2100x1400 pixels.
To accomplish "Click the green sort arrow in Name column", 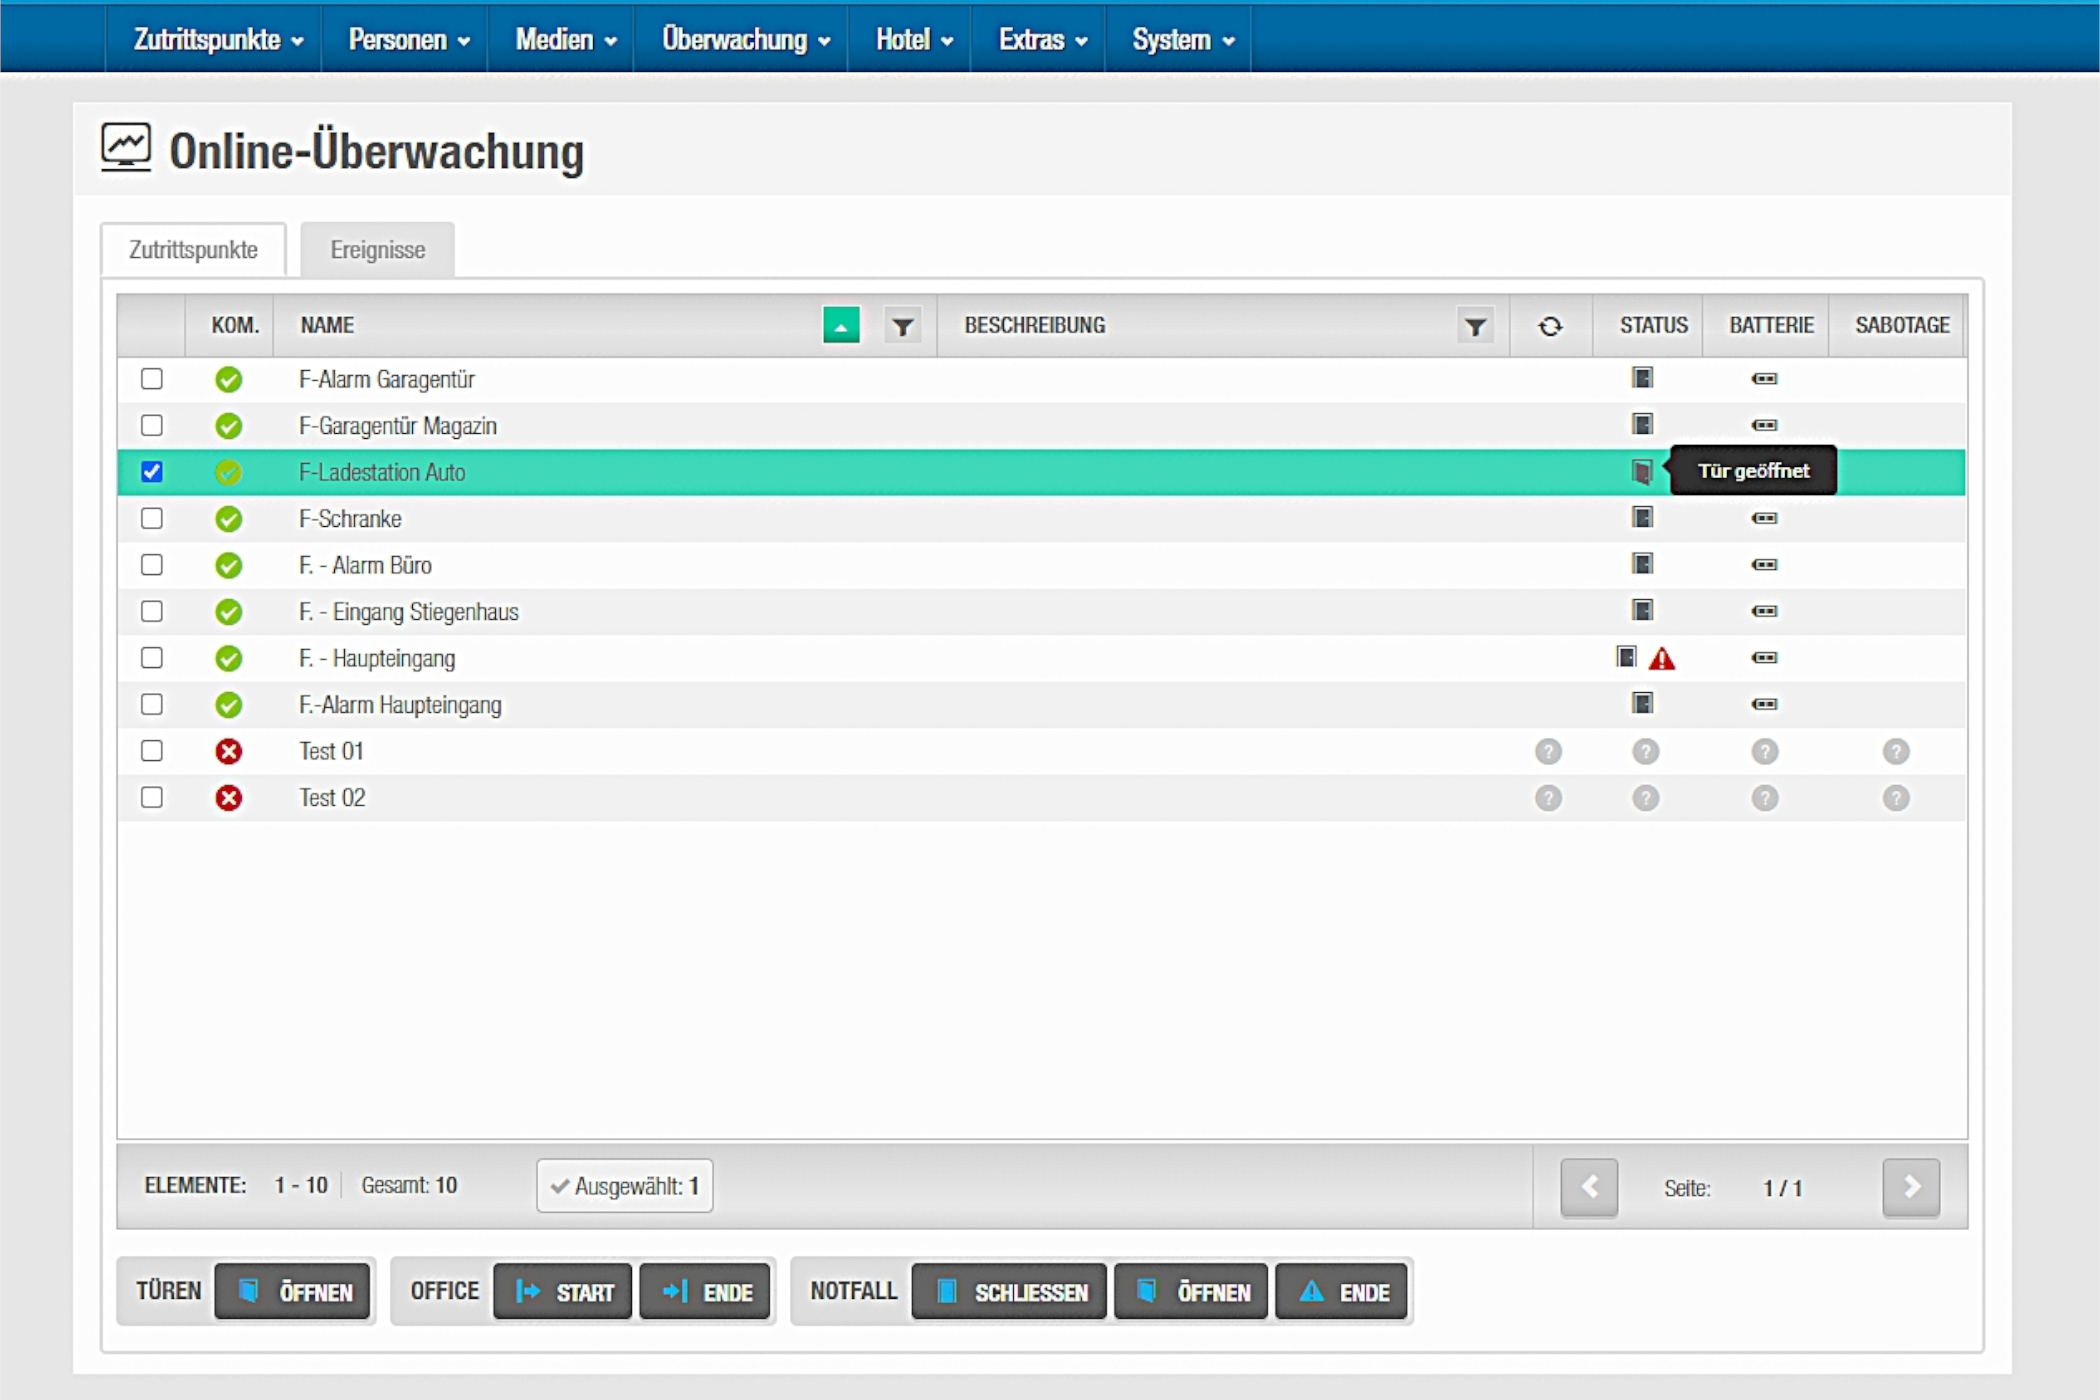I will tap(840, 326).
